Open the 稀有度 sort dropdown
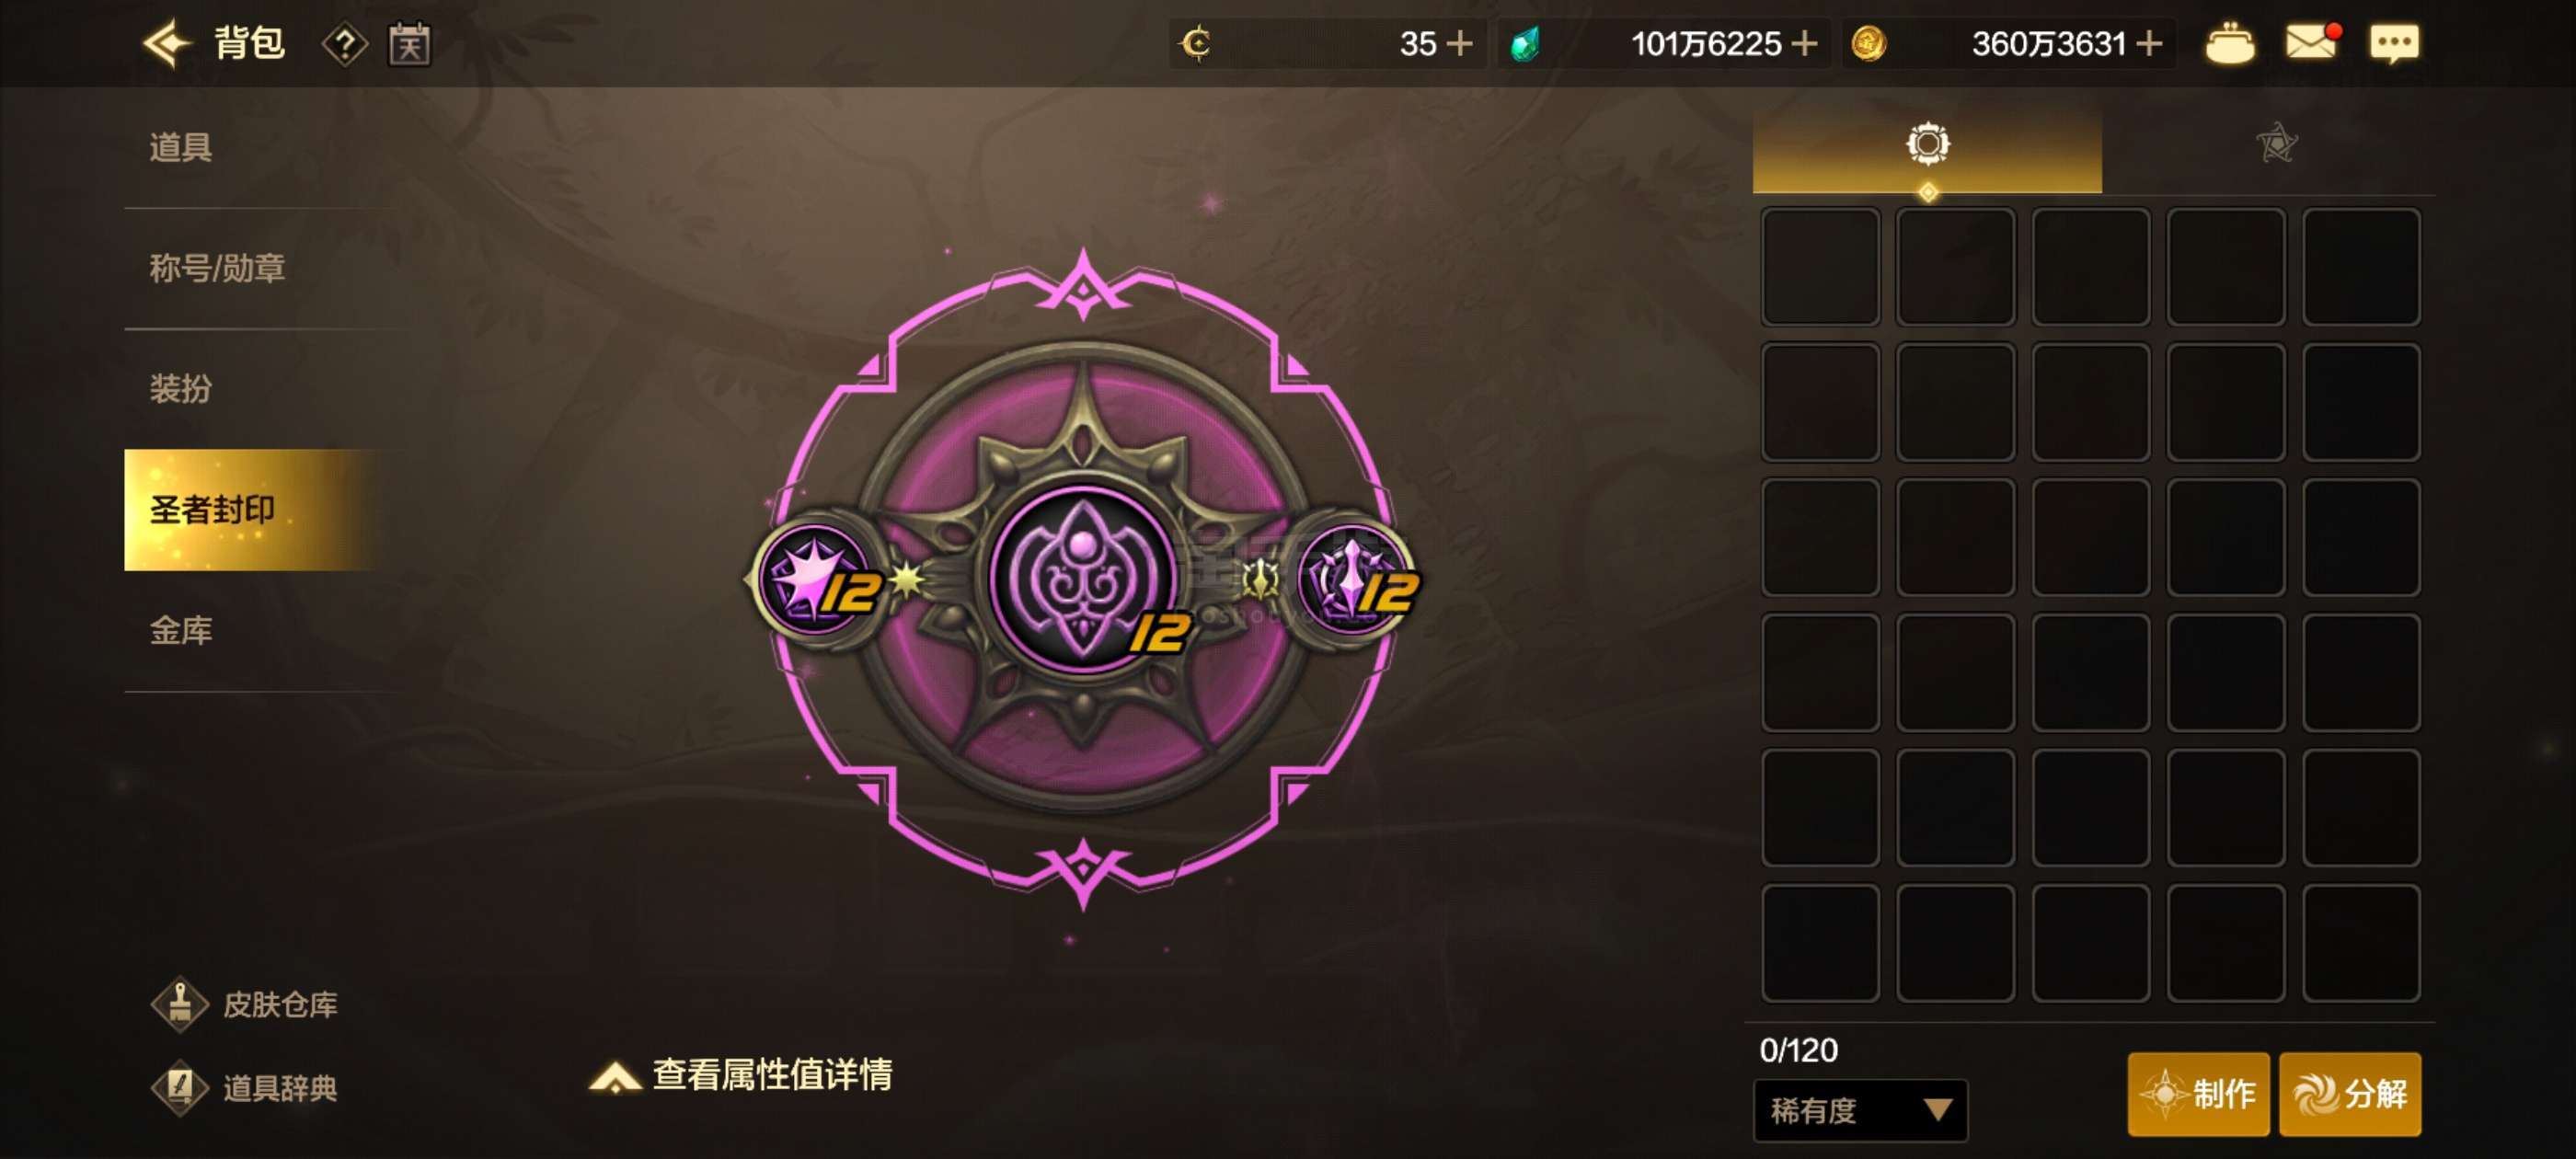 [x=1860, y=1109]
